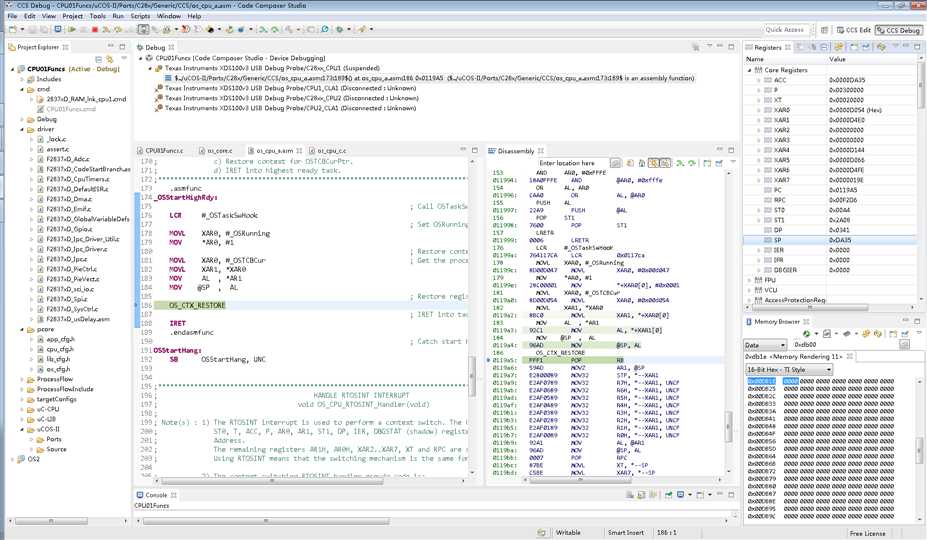Open Project Explorer view menu arrow

pyautogui.click(x=124, y=58)
